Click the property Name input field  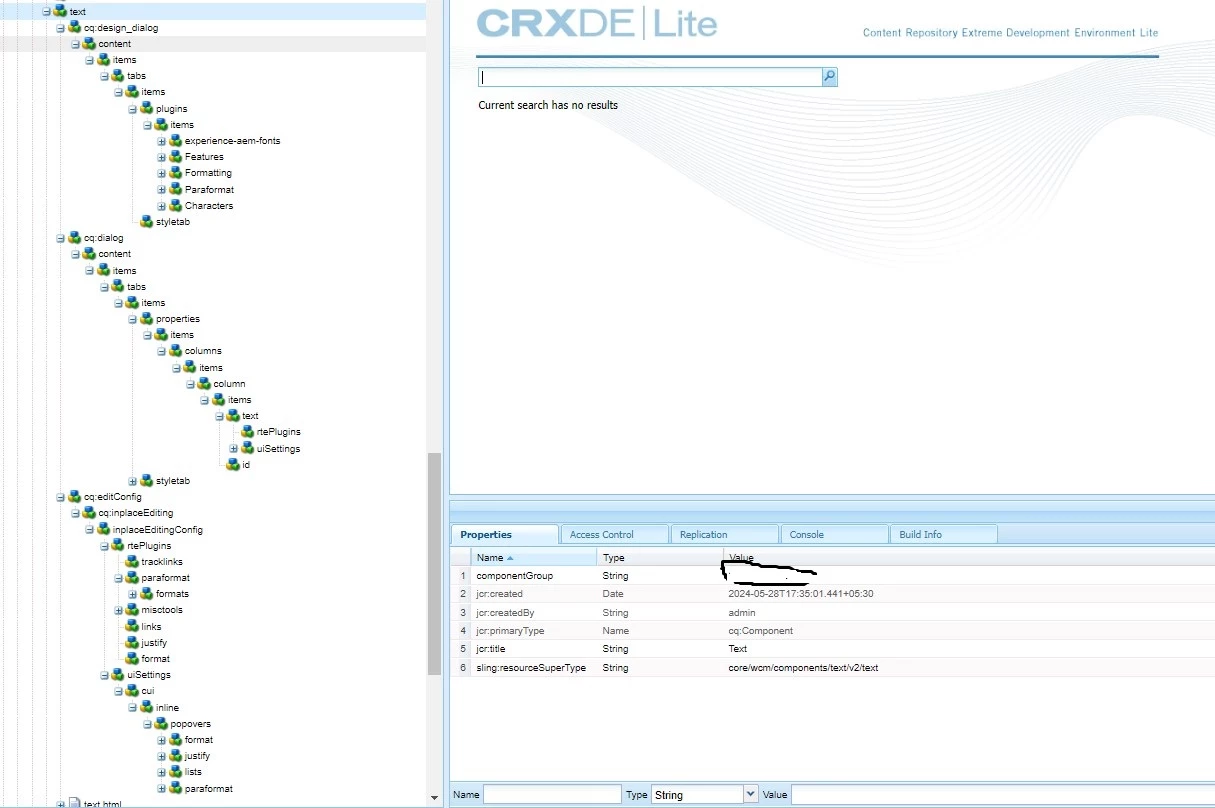[552, 794]
